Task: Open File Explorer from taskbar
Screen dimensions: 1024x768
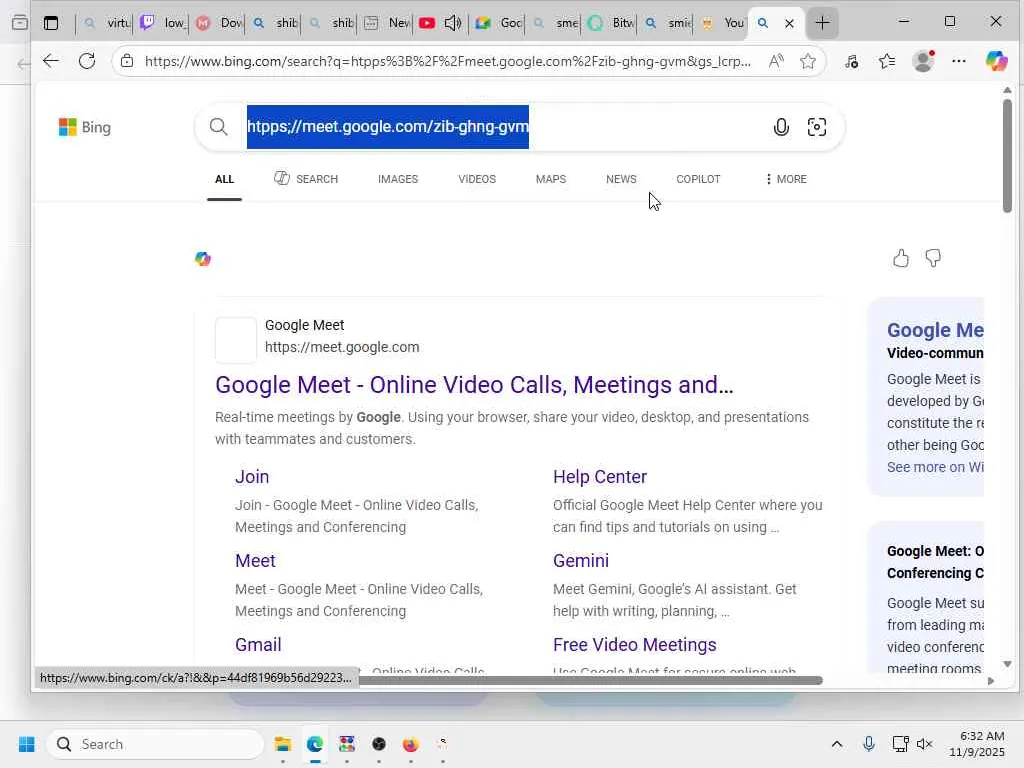Action: (x=283, y=744)
